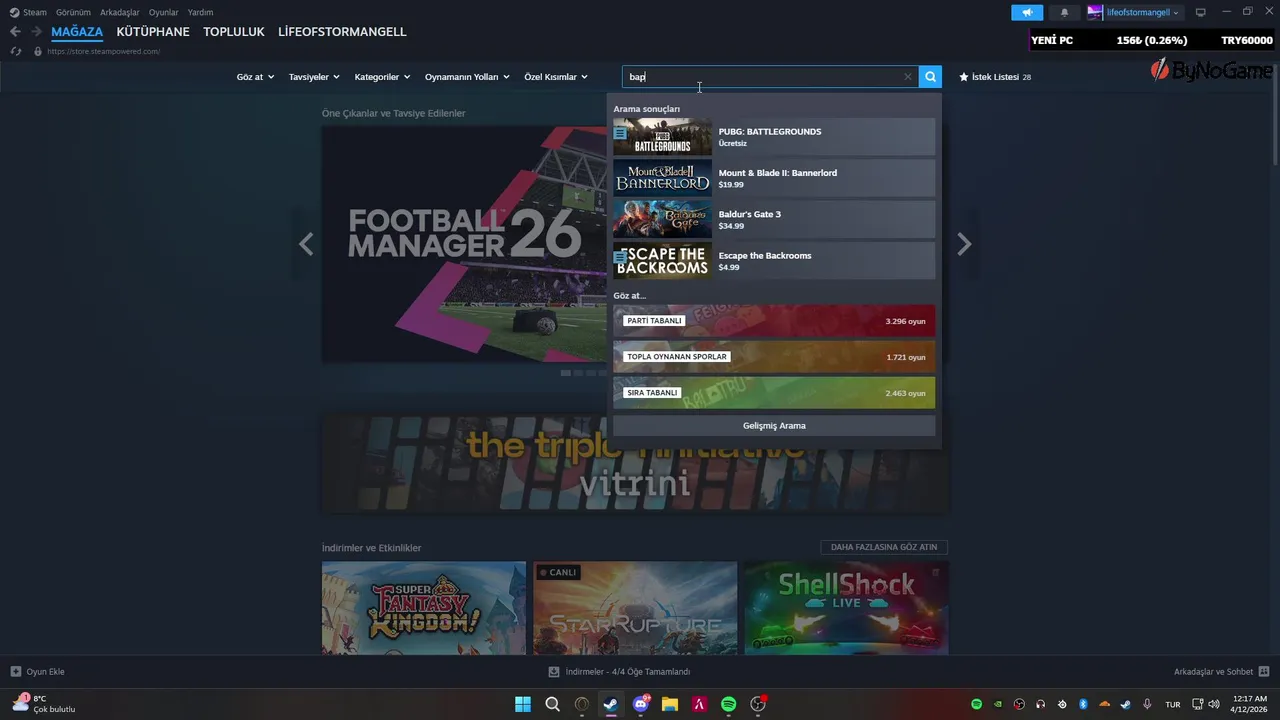Browse the SIRA TABANLI tag
The height and width of the screenshot is (720, 1280).
coord(774,393)
